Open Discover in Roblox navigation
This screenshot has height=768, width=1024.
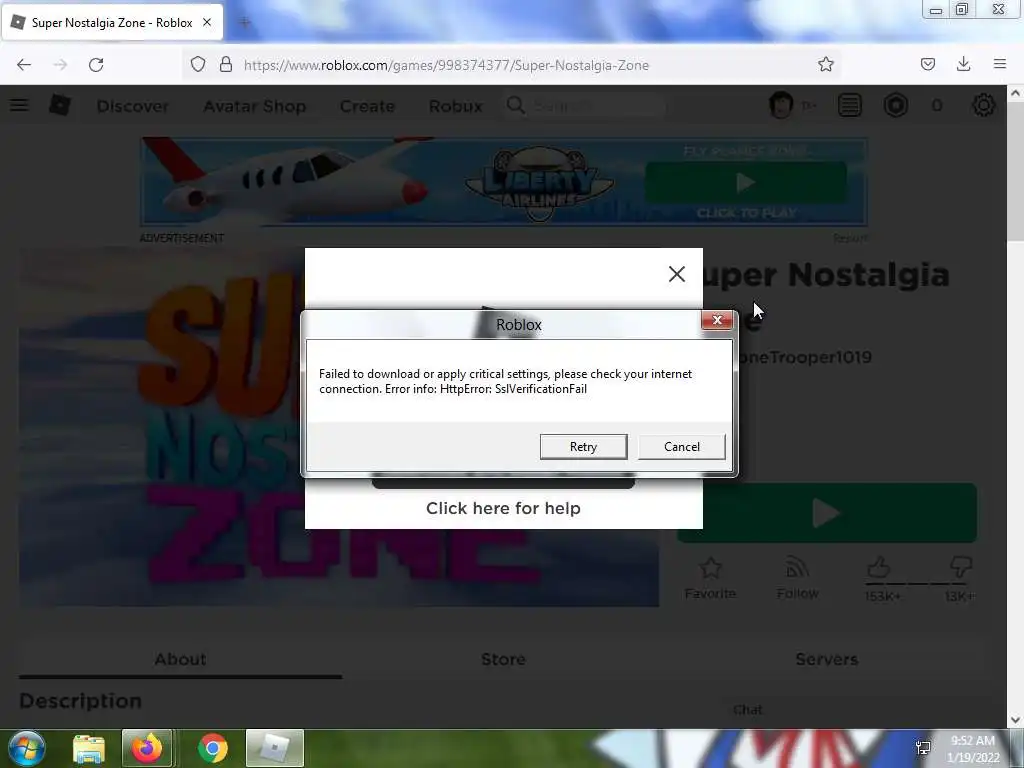(x=133, y=106)
